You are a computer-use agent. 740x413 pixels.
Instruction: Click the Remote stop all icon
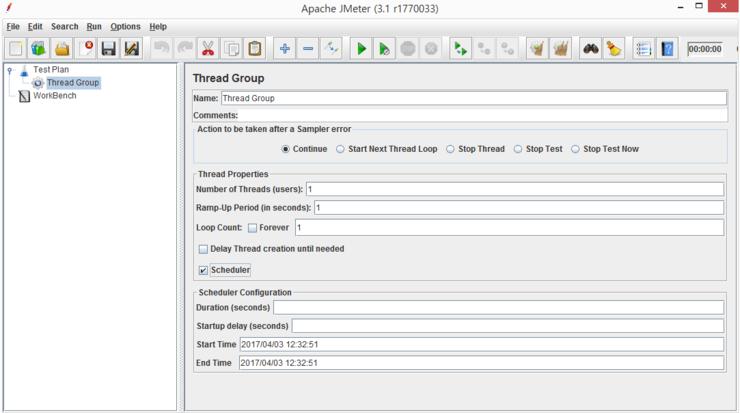tap(484, 49)
